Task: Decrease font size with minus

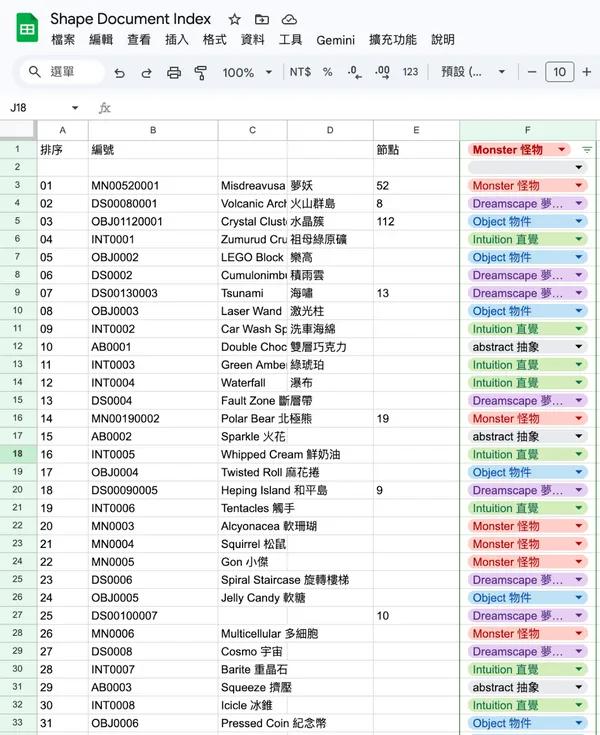Action: point(532,72)
